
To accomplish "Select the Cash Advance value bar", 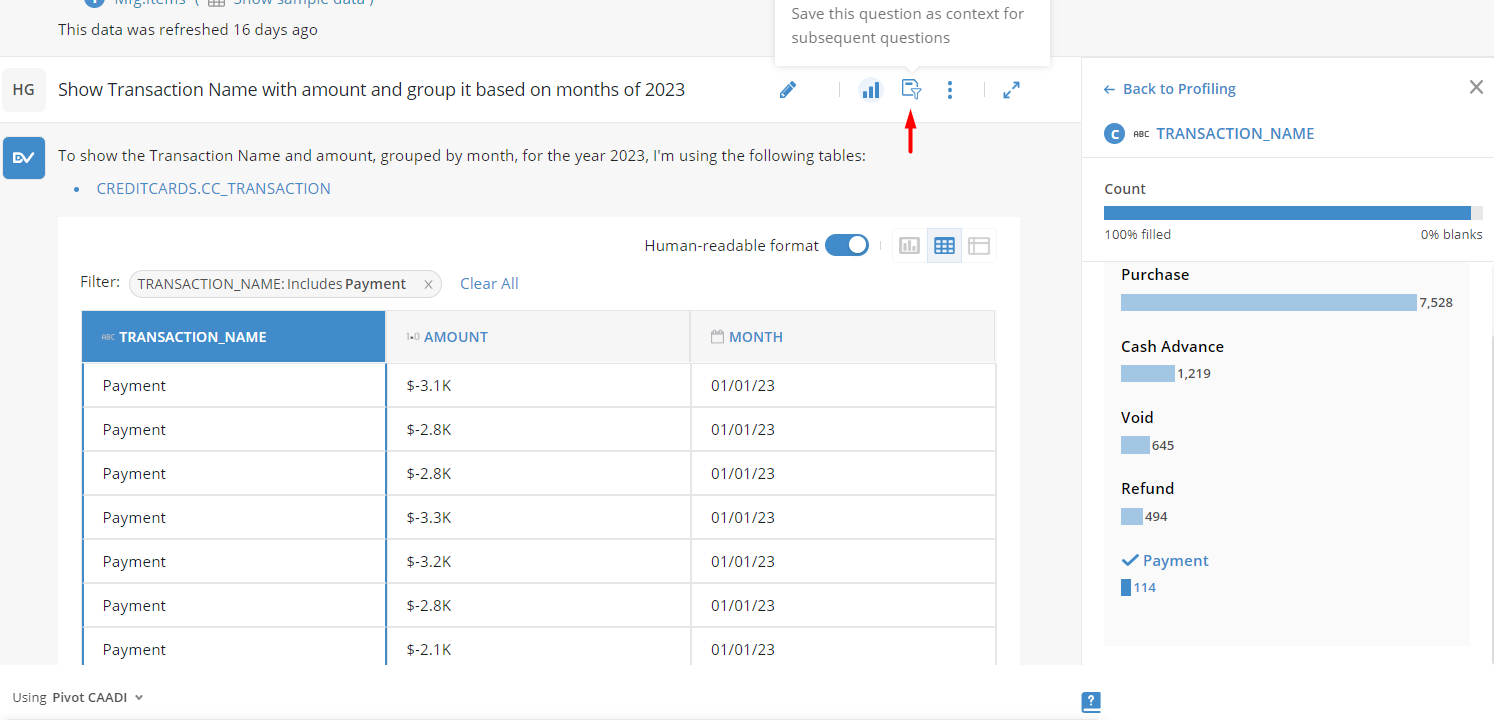I will (x=1147, y=374).
